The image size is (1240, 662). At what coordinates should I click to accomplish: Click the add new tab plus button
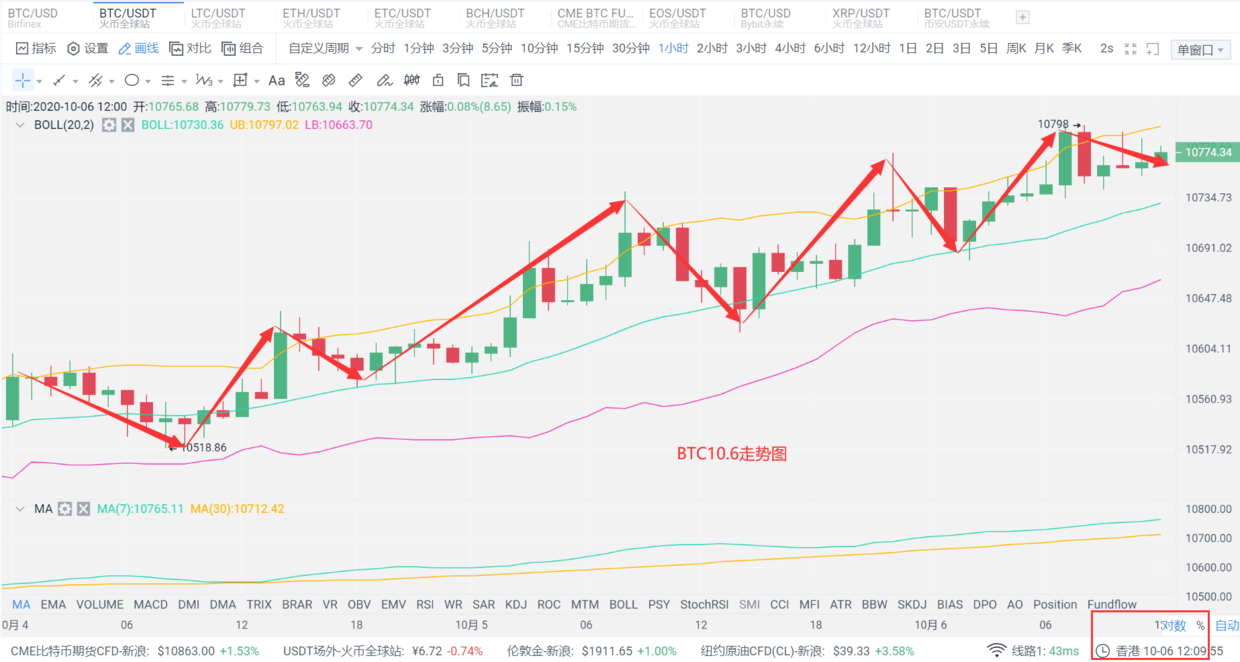1022,17
